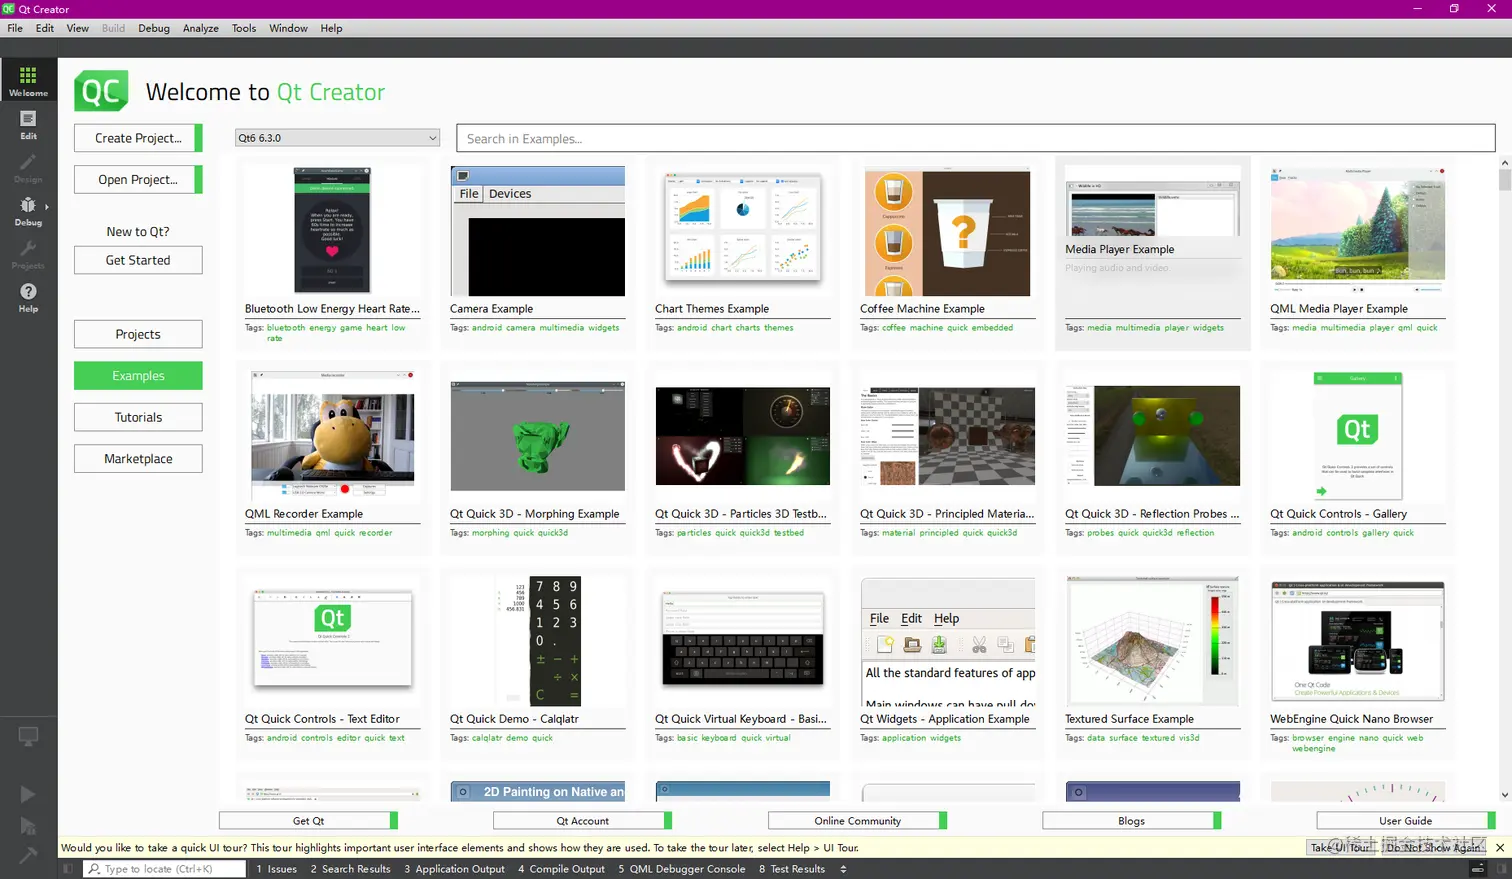Viewport: 1512px width, 879px height.
Task: Open the Online Community link
Action: click(857, 821)
